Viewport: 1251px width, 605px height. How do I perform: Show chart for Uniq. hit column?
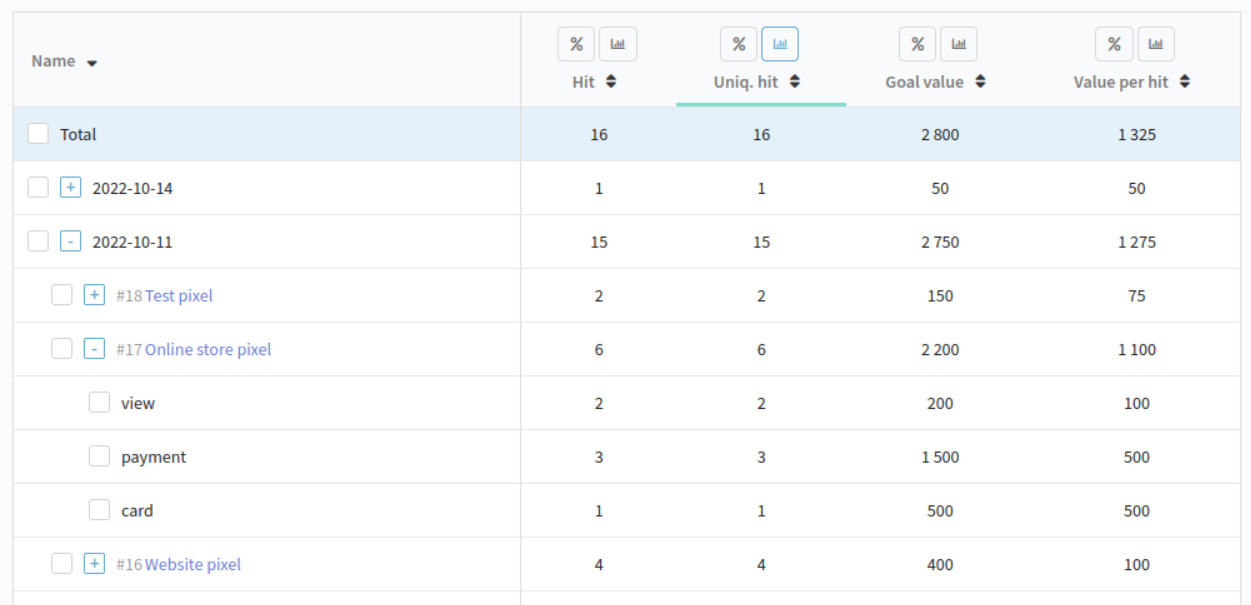(x=780, y=44)
